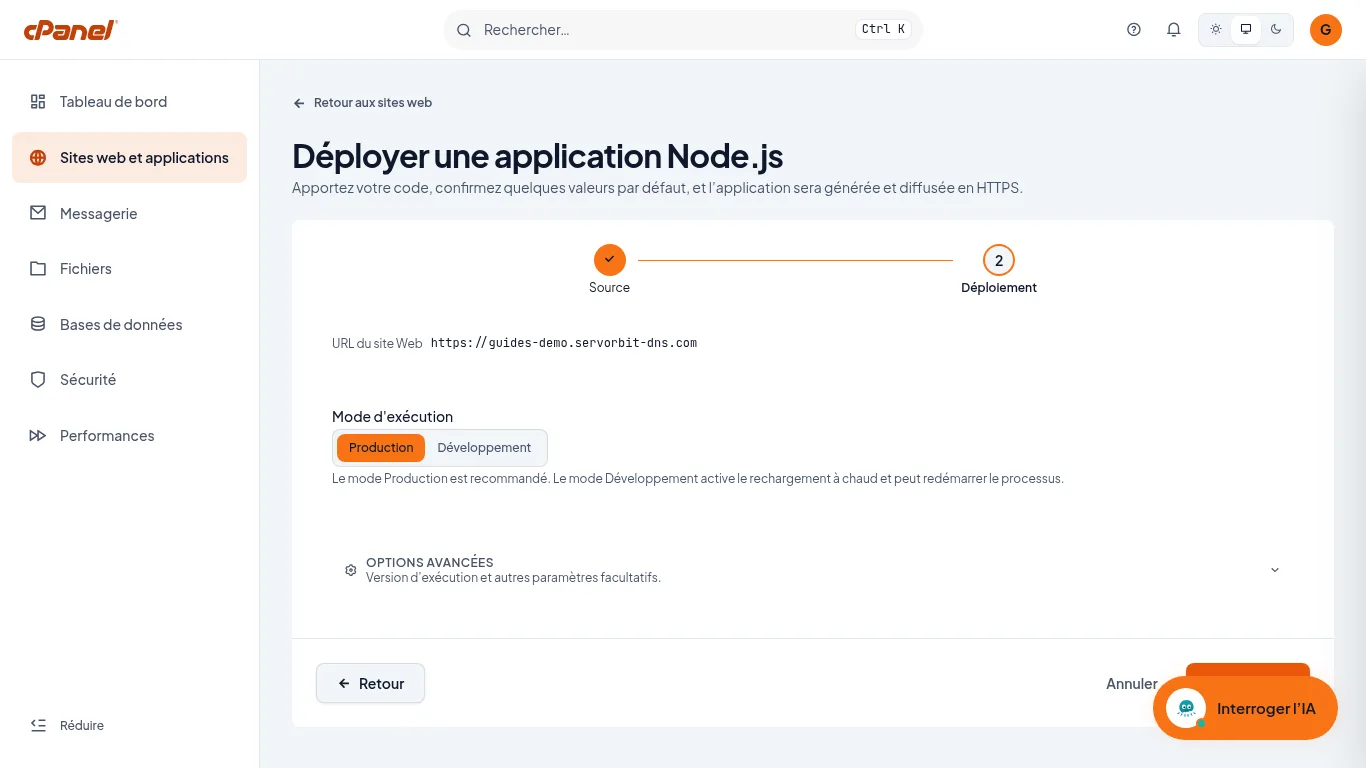Click the Sécurité shield icon
The image size is (1366, 768).
tap(38, 380)
